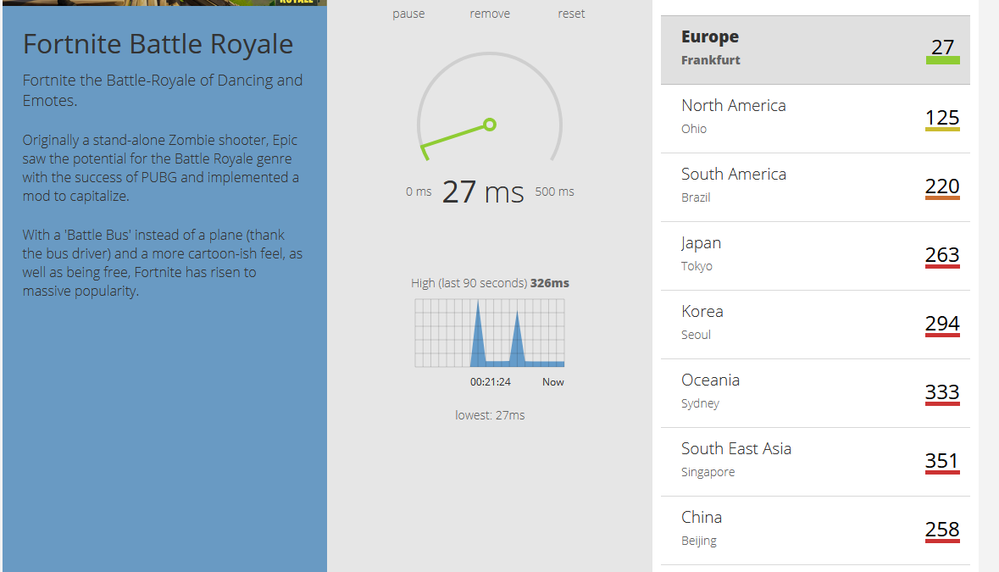Click the ping history graph
The height and width of the screenshot is (572, 999).
(x=489, y=333)
